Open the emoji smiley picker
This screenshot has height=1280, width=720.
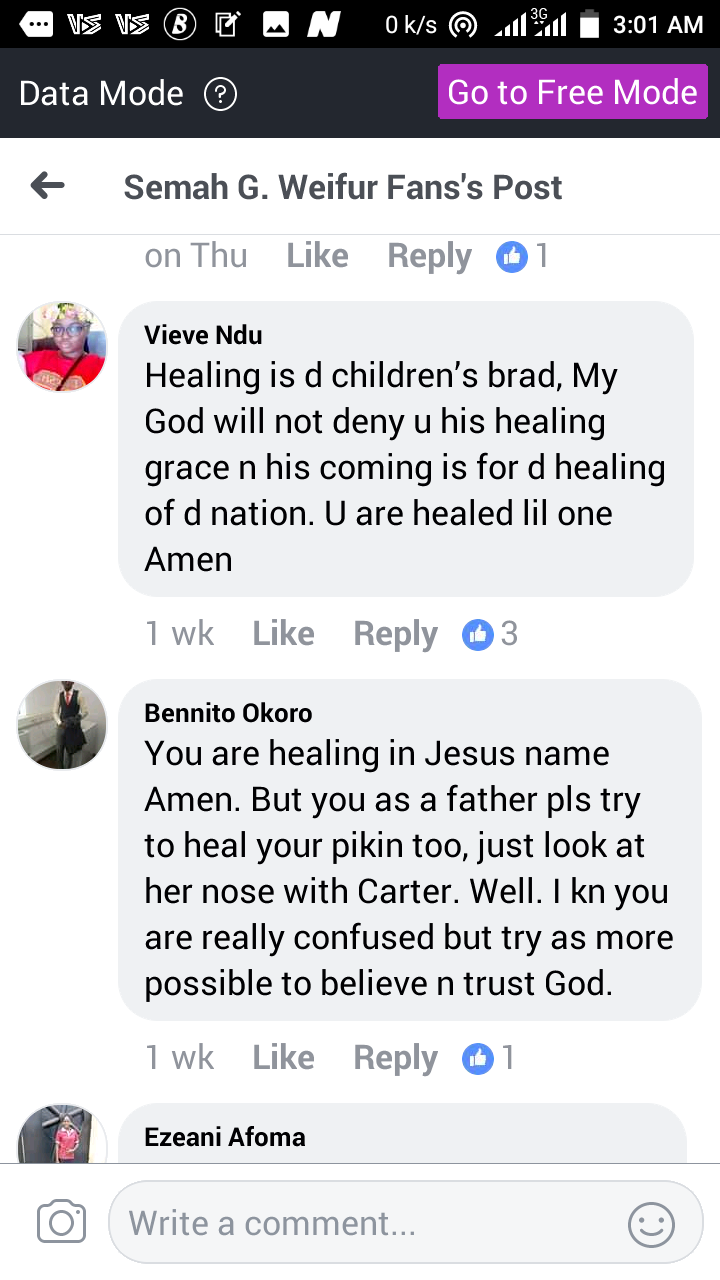(x=651, y=1223)
